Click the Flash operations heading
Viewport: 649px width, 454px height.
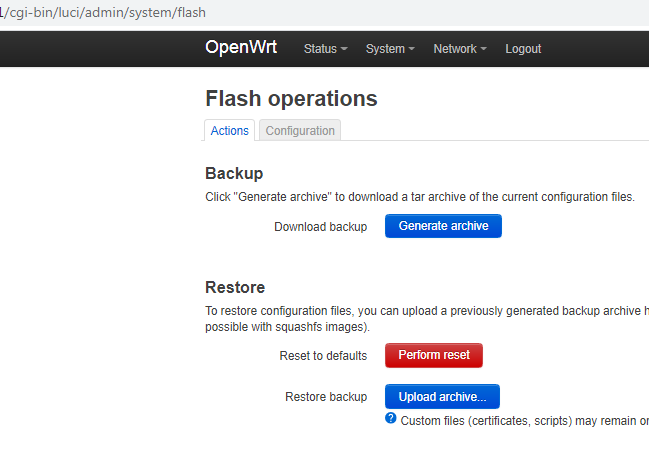pyautogui.click(x=291, y=98)
